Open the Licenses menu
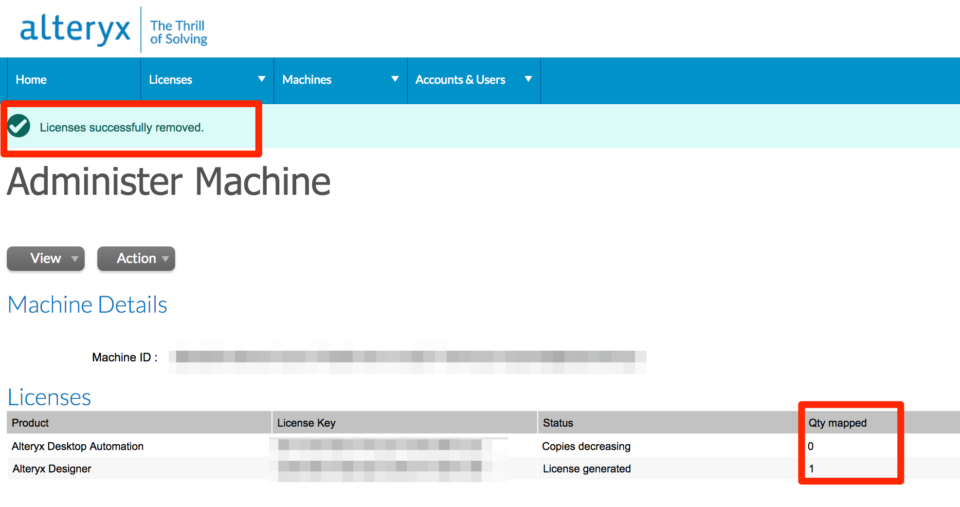Image resolution: width=960 pixels, height=507 pixels. 170,80
